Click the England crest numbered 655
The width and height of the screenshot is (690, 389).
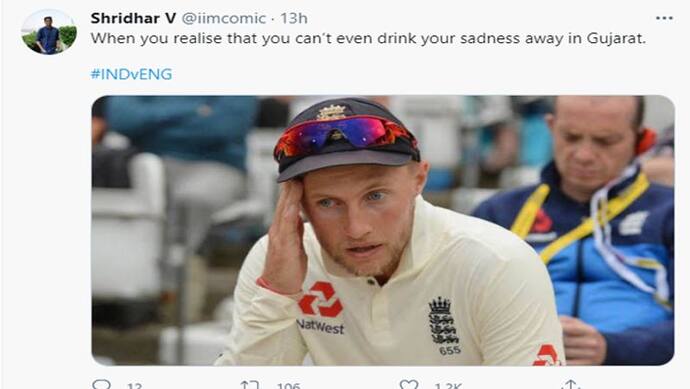pos(444,326)
